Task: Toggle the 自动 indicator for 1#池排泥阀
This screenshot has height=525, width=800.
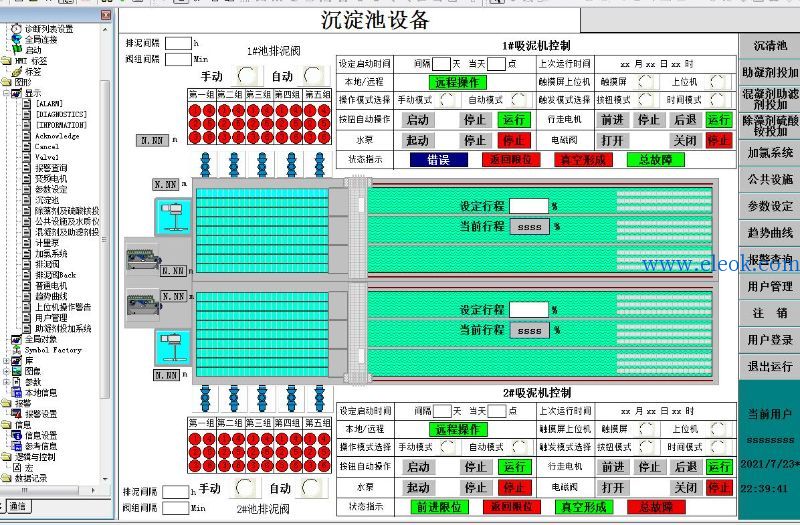Action: [313, 77]
